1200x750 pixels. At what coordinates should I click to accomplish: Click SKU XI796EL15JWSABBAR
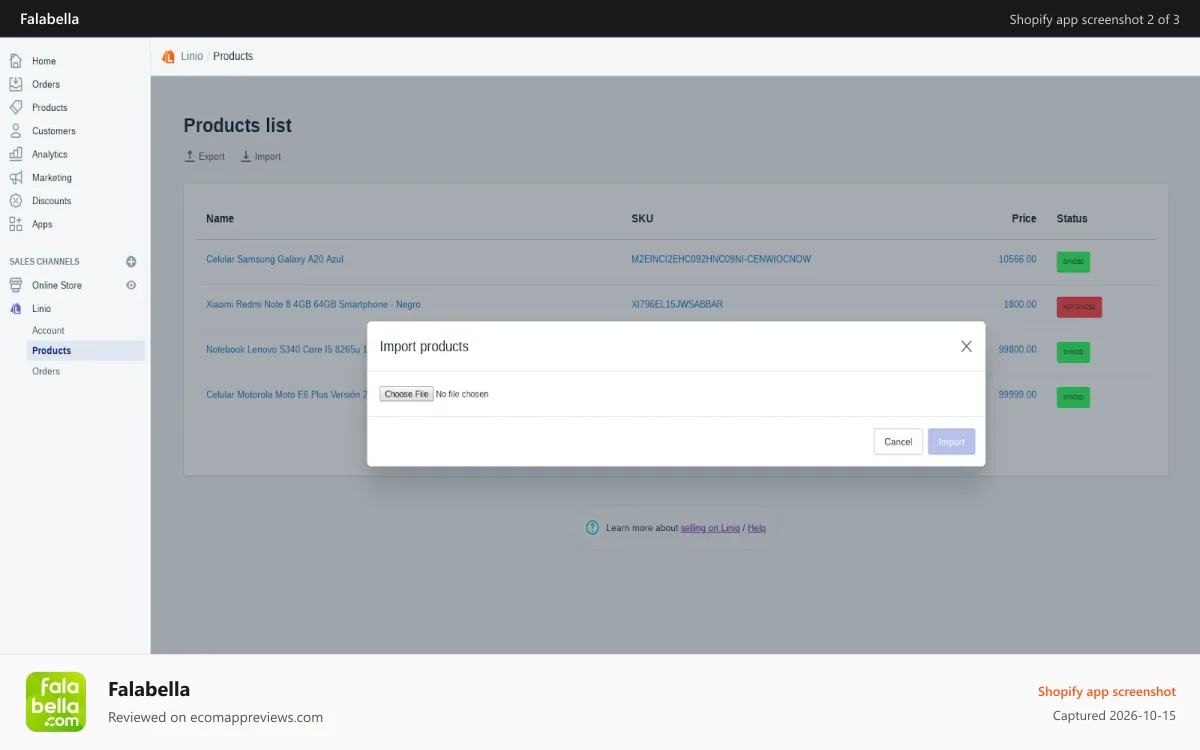[677, 304]
